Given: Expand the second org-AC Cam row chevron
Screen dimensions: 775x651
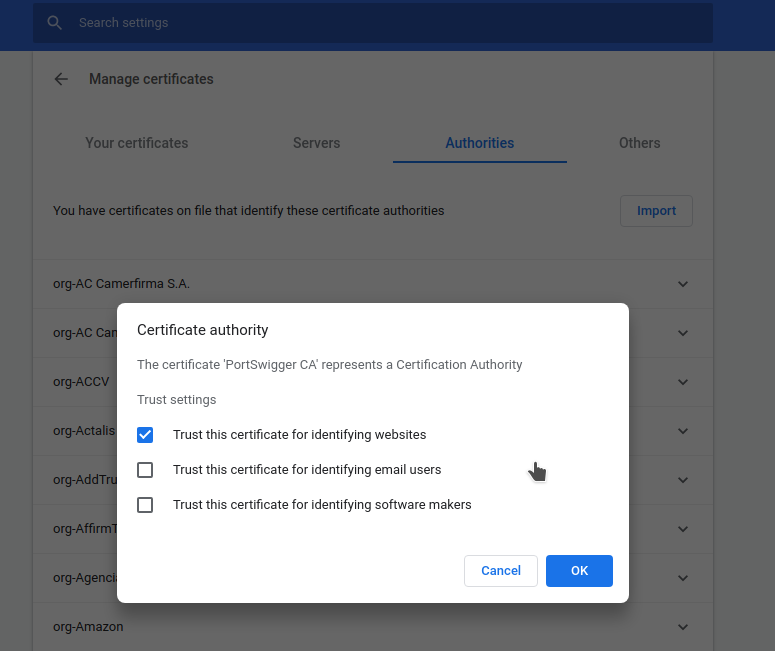Looking at the screenshot, I should click(683, 333).
